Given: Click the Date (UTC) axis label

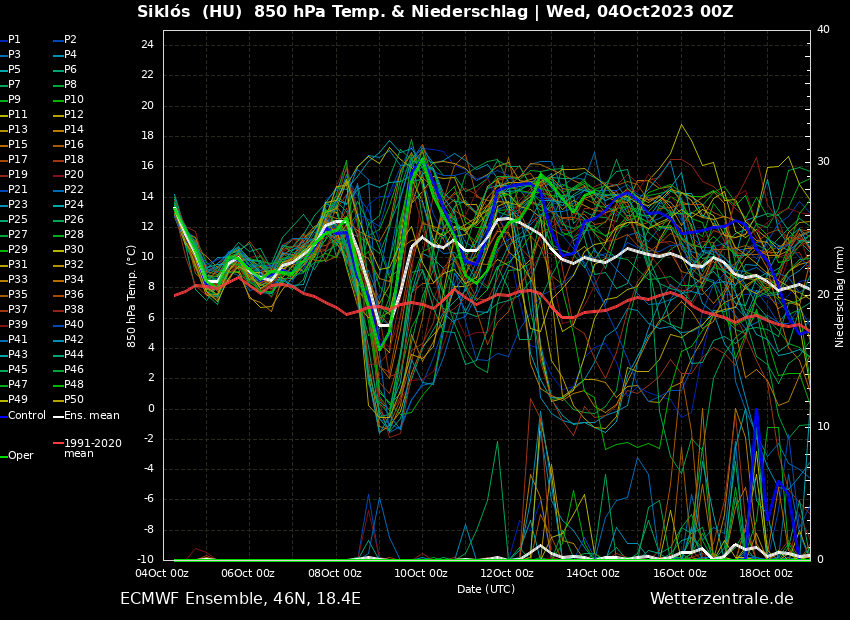Looking at the screenshot, I should click(486, 589).
